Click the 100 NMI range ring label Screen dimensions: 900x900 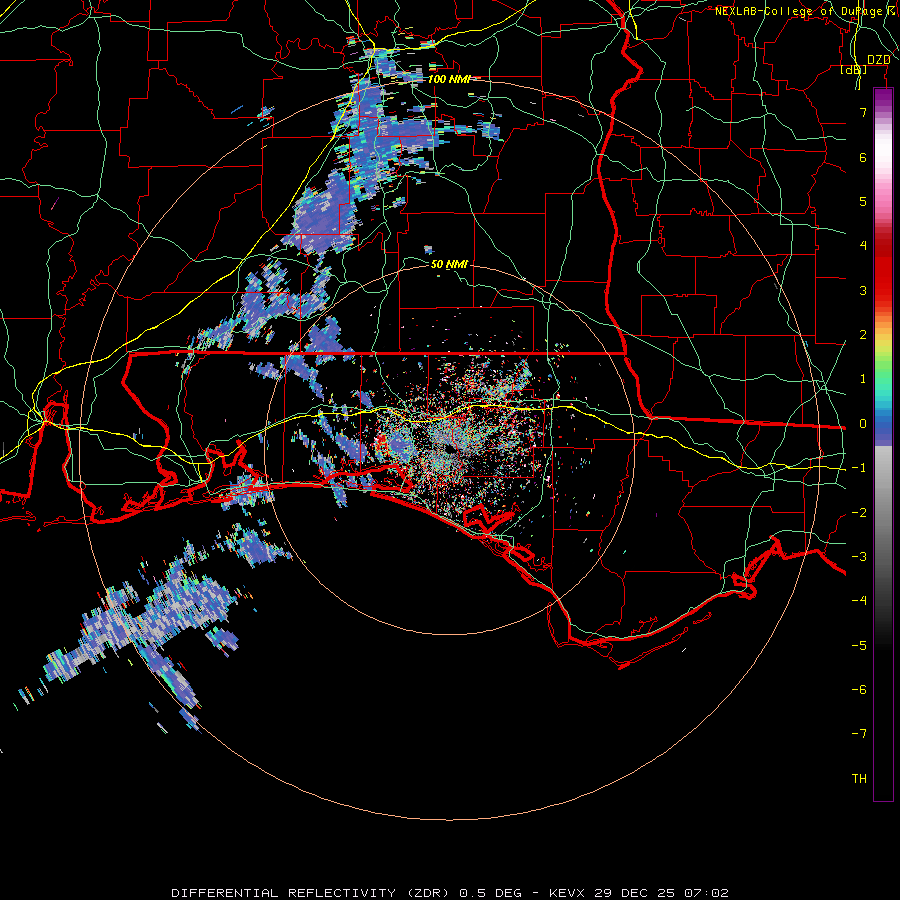point(449,79)
